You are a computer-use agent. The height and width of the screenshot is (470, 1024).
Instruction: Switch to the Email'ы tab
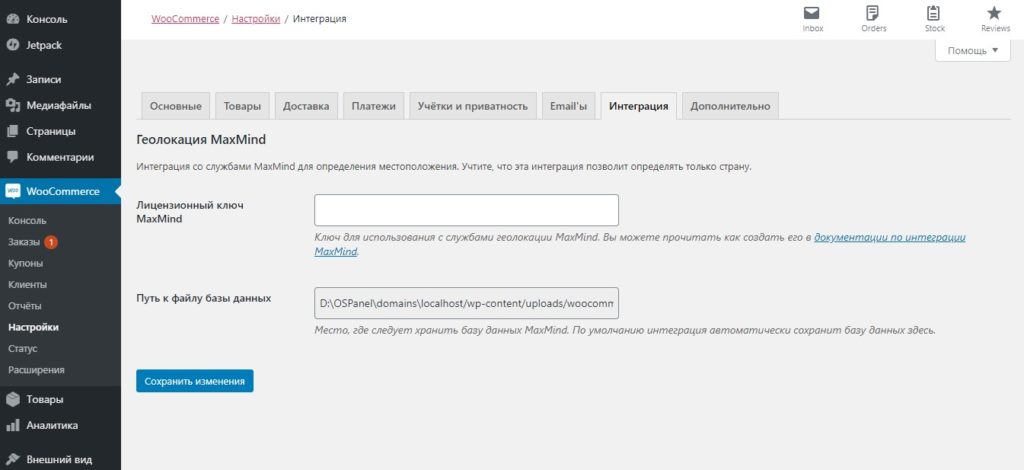click(568, 106)
